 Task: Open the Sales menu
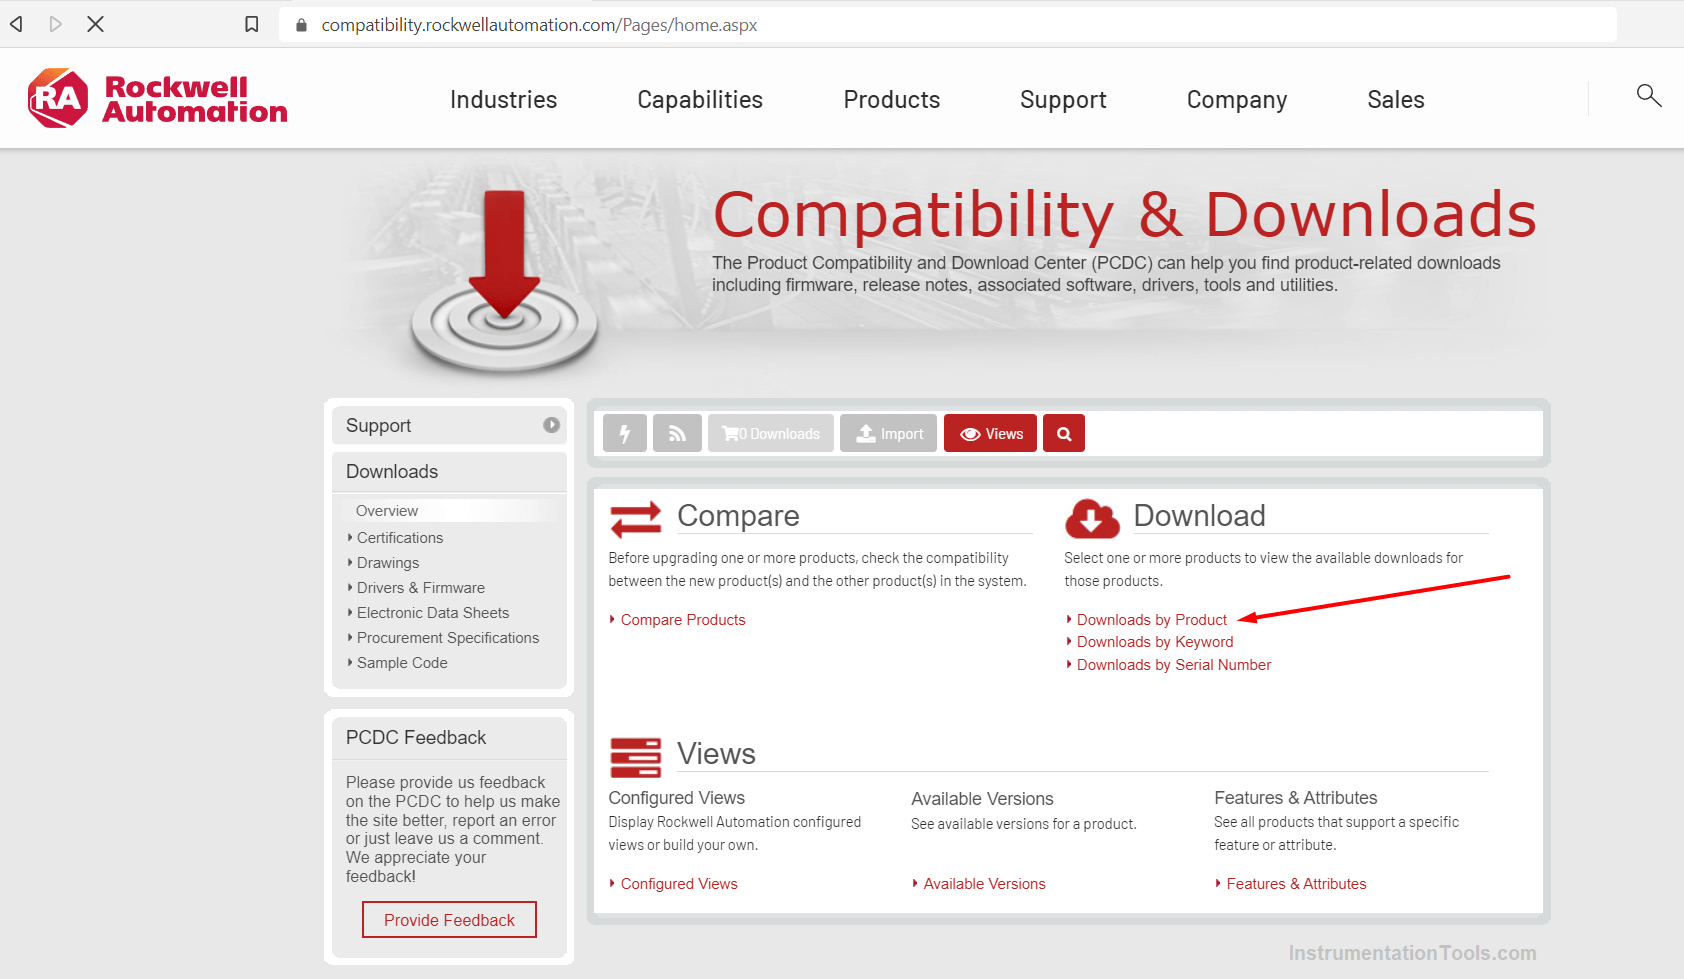(x=1396, y=100)
